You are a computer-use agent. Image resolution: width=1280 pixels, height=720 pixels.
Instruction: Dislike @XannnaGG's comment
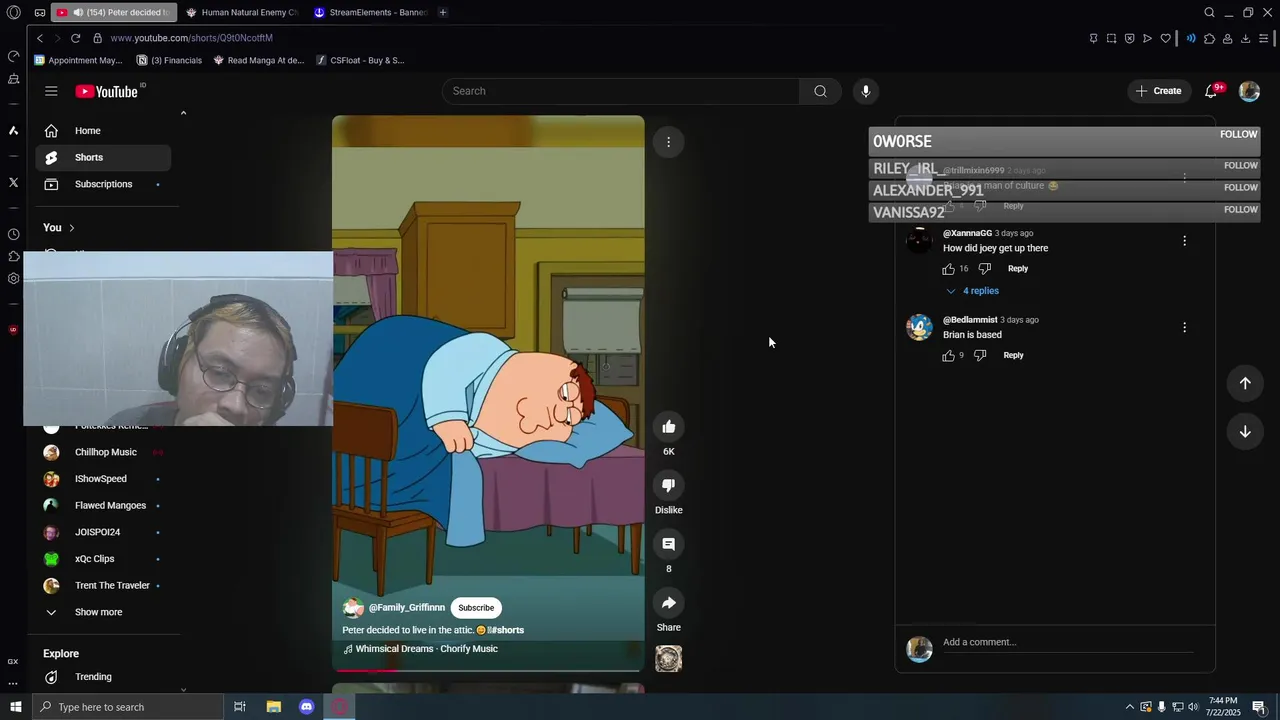(984, 268)
